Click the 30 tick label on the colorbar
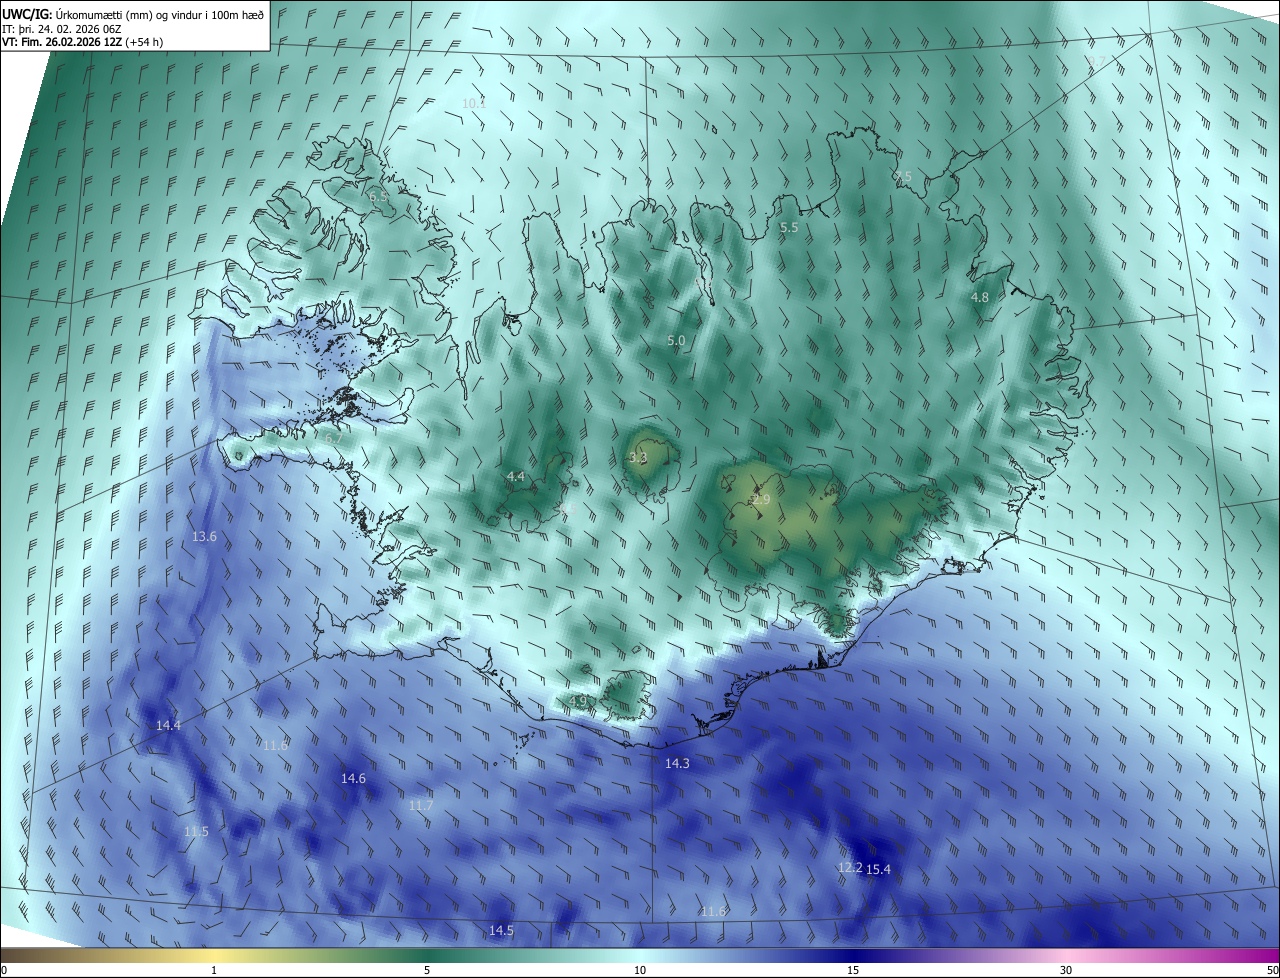Image resolution: width=1280 pixels, height=978 pixels. (1066, 970)
